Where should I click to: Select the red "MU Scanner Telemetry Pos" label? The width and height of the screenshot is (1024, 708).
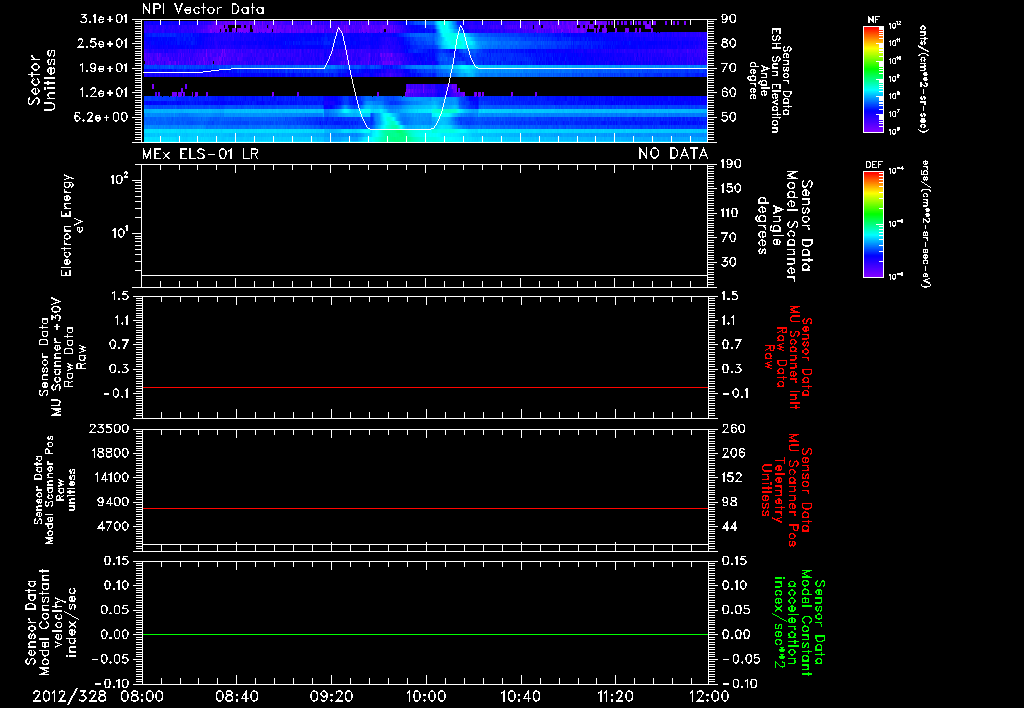(786, 490)
